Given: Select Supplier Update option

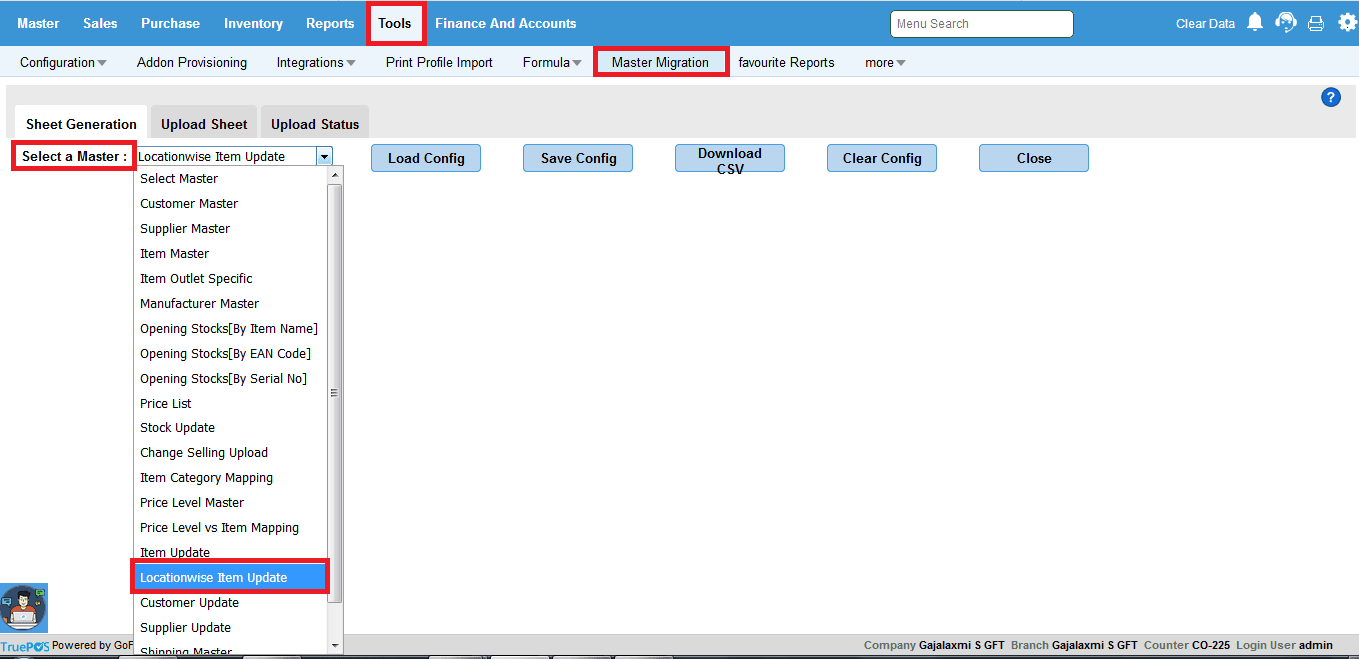Looking at the screenshot, I should point(231,627).
